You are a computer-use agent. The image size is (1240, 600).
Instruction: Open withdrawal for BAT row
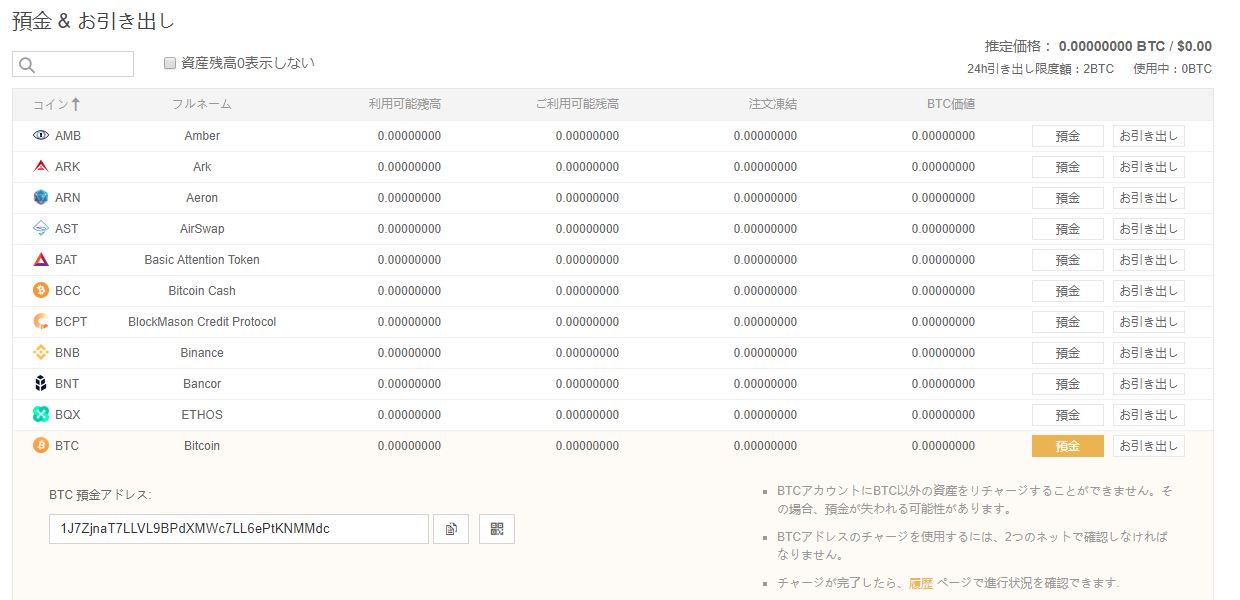pos(1149,260)
